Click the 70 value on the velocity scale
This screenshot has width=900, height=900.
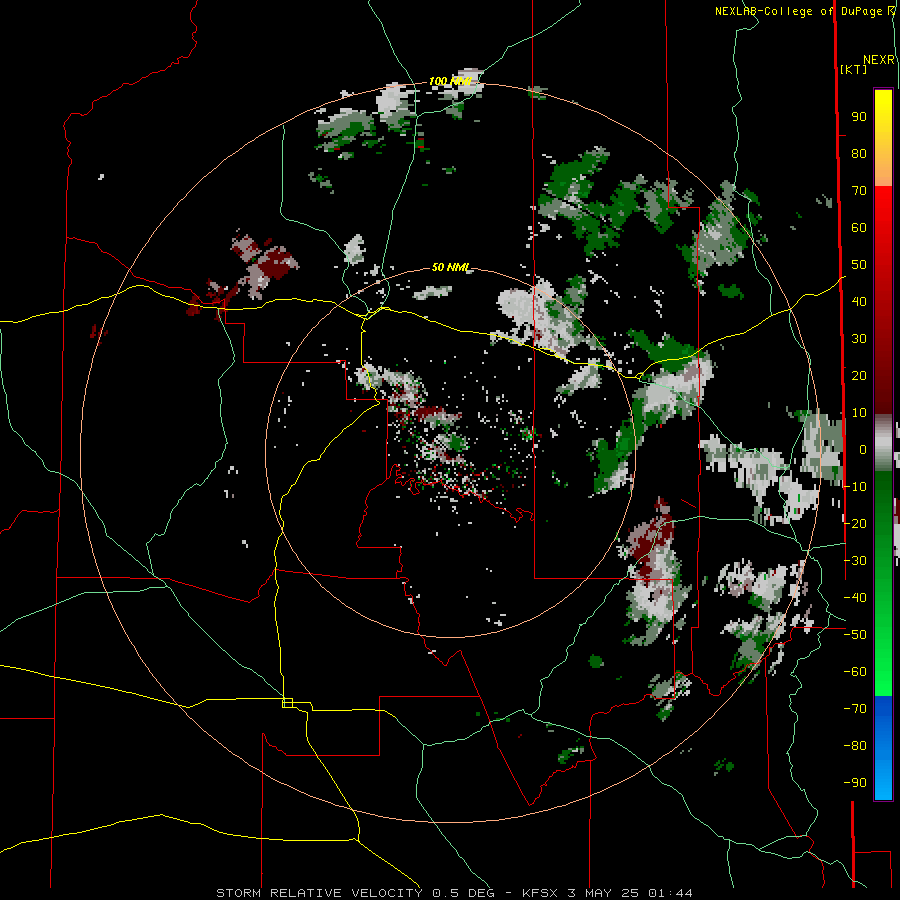click(859, 191)
